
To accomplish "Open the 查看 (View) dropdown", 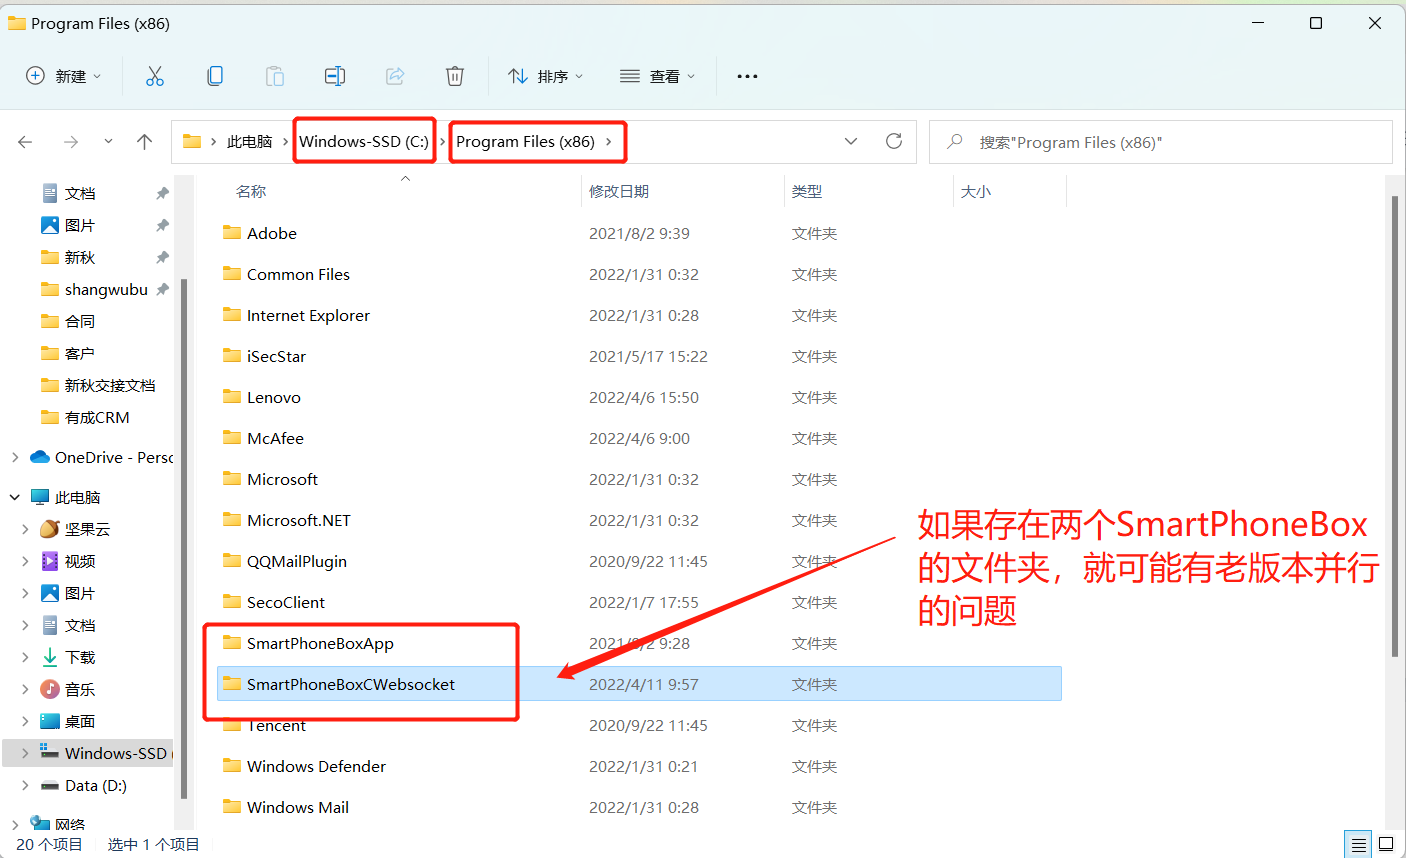I will (657, 76).
